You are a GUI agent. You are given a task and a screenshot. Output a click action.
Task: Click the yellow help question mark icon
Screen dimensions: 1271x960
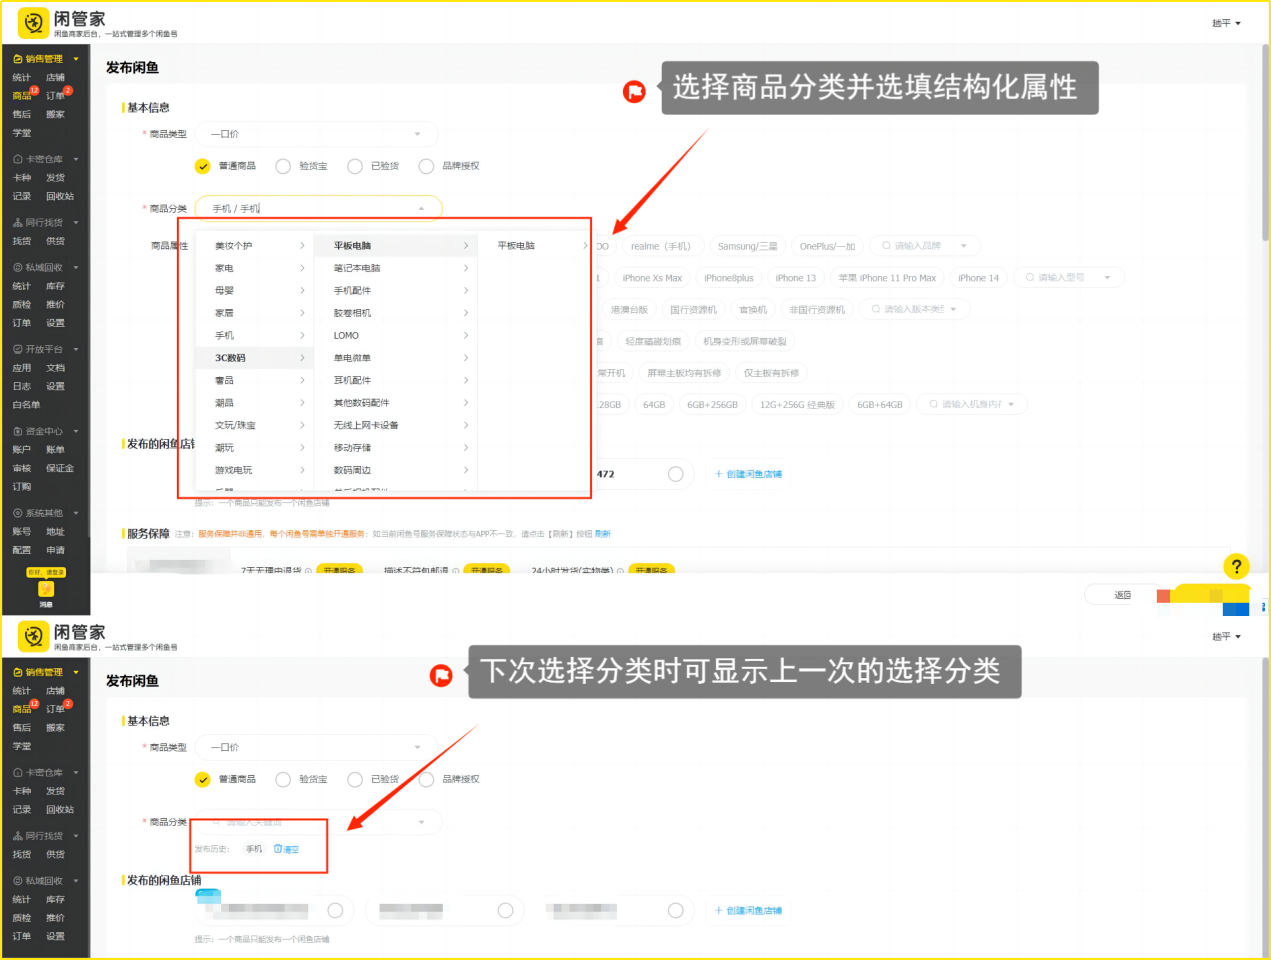pos(1236,567)
